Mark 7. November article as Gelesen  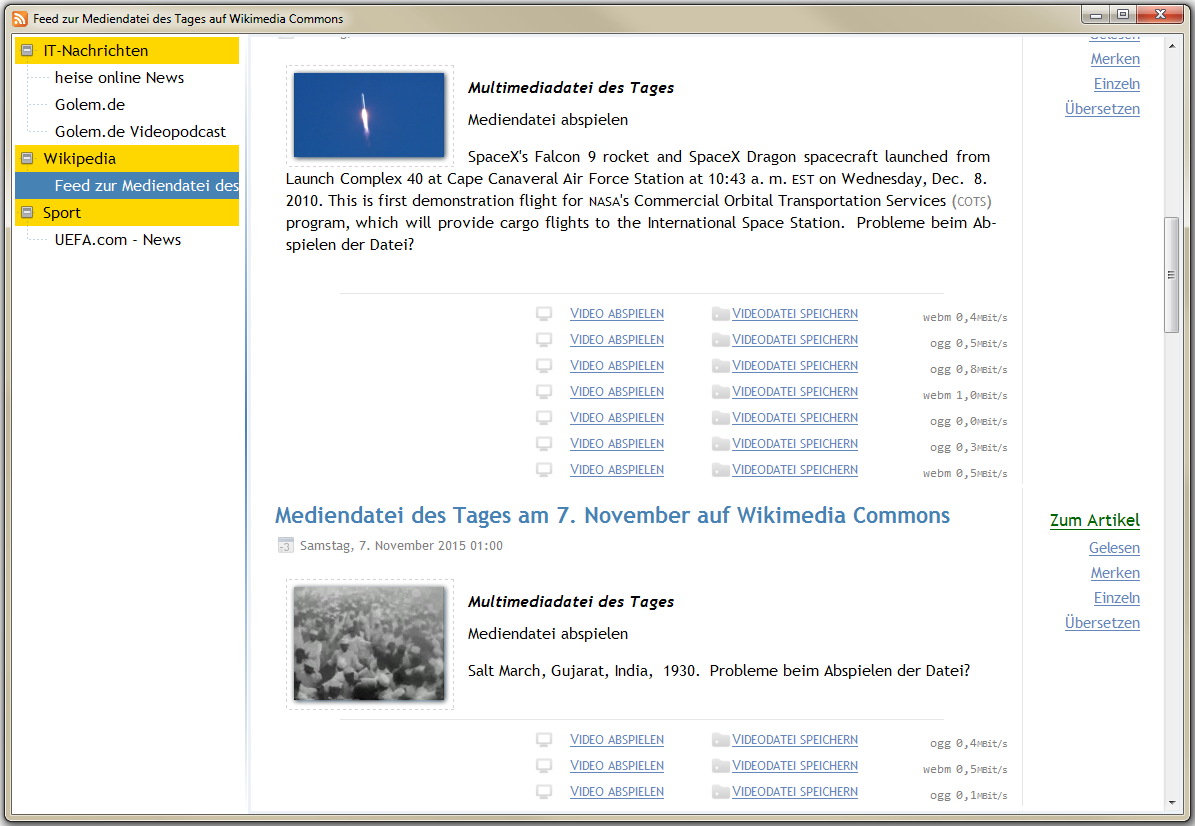(1114, 548)
